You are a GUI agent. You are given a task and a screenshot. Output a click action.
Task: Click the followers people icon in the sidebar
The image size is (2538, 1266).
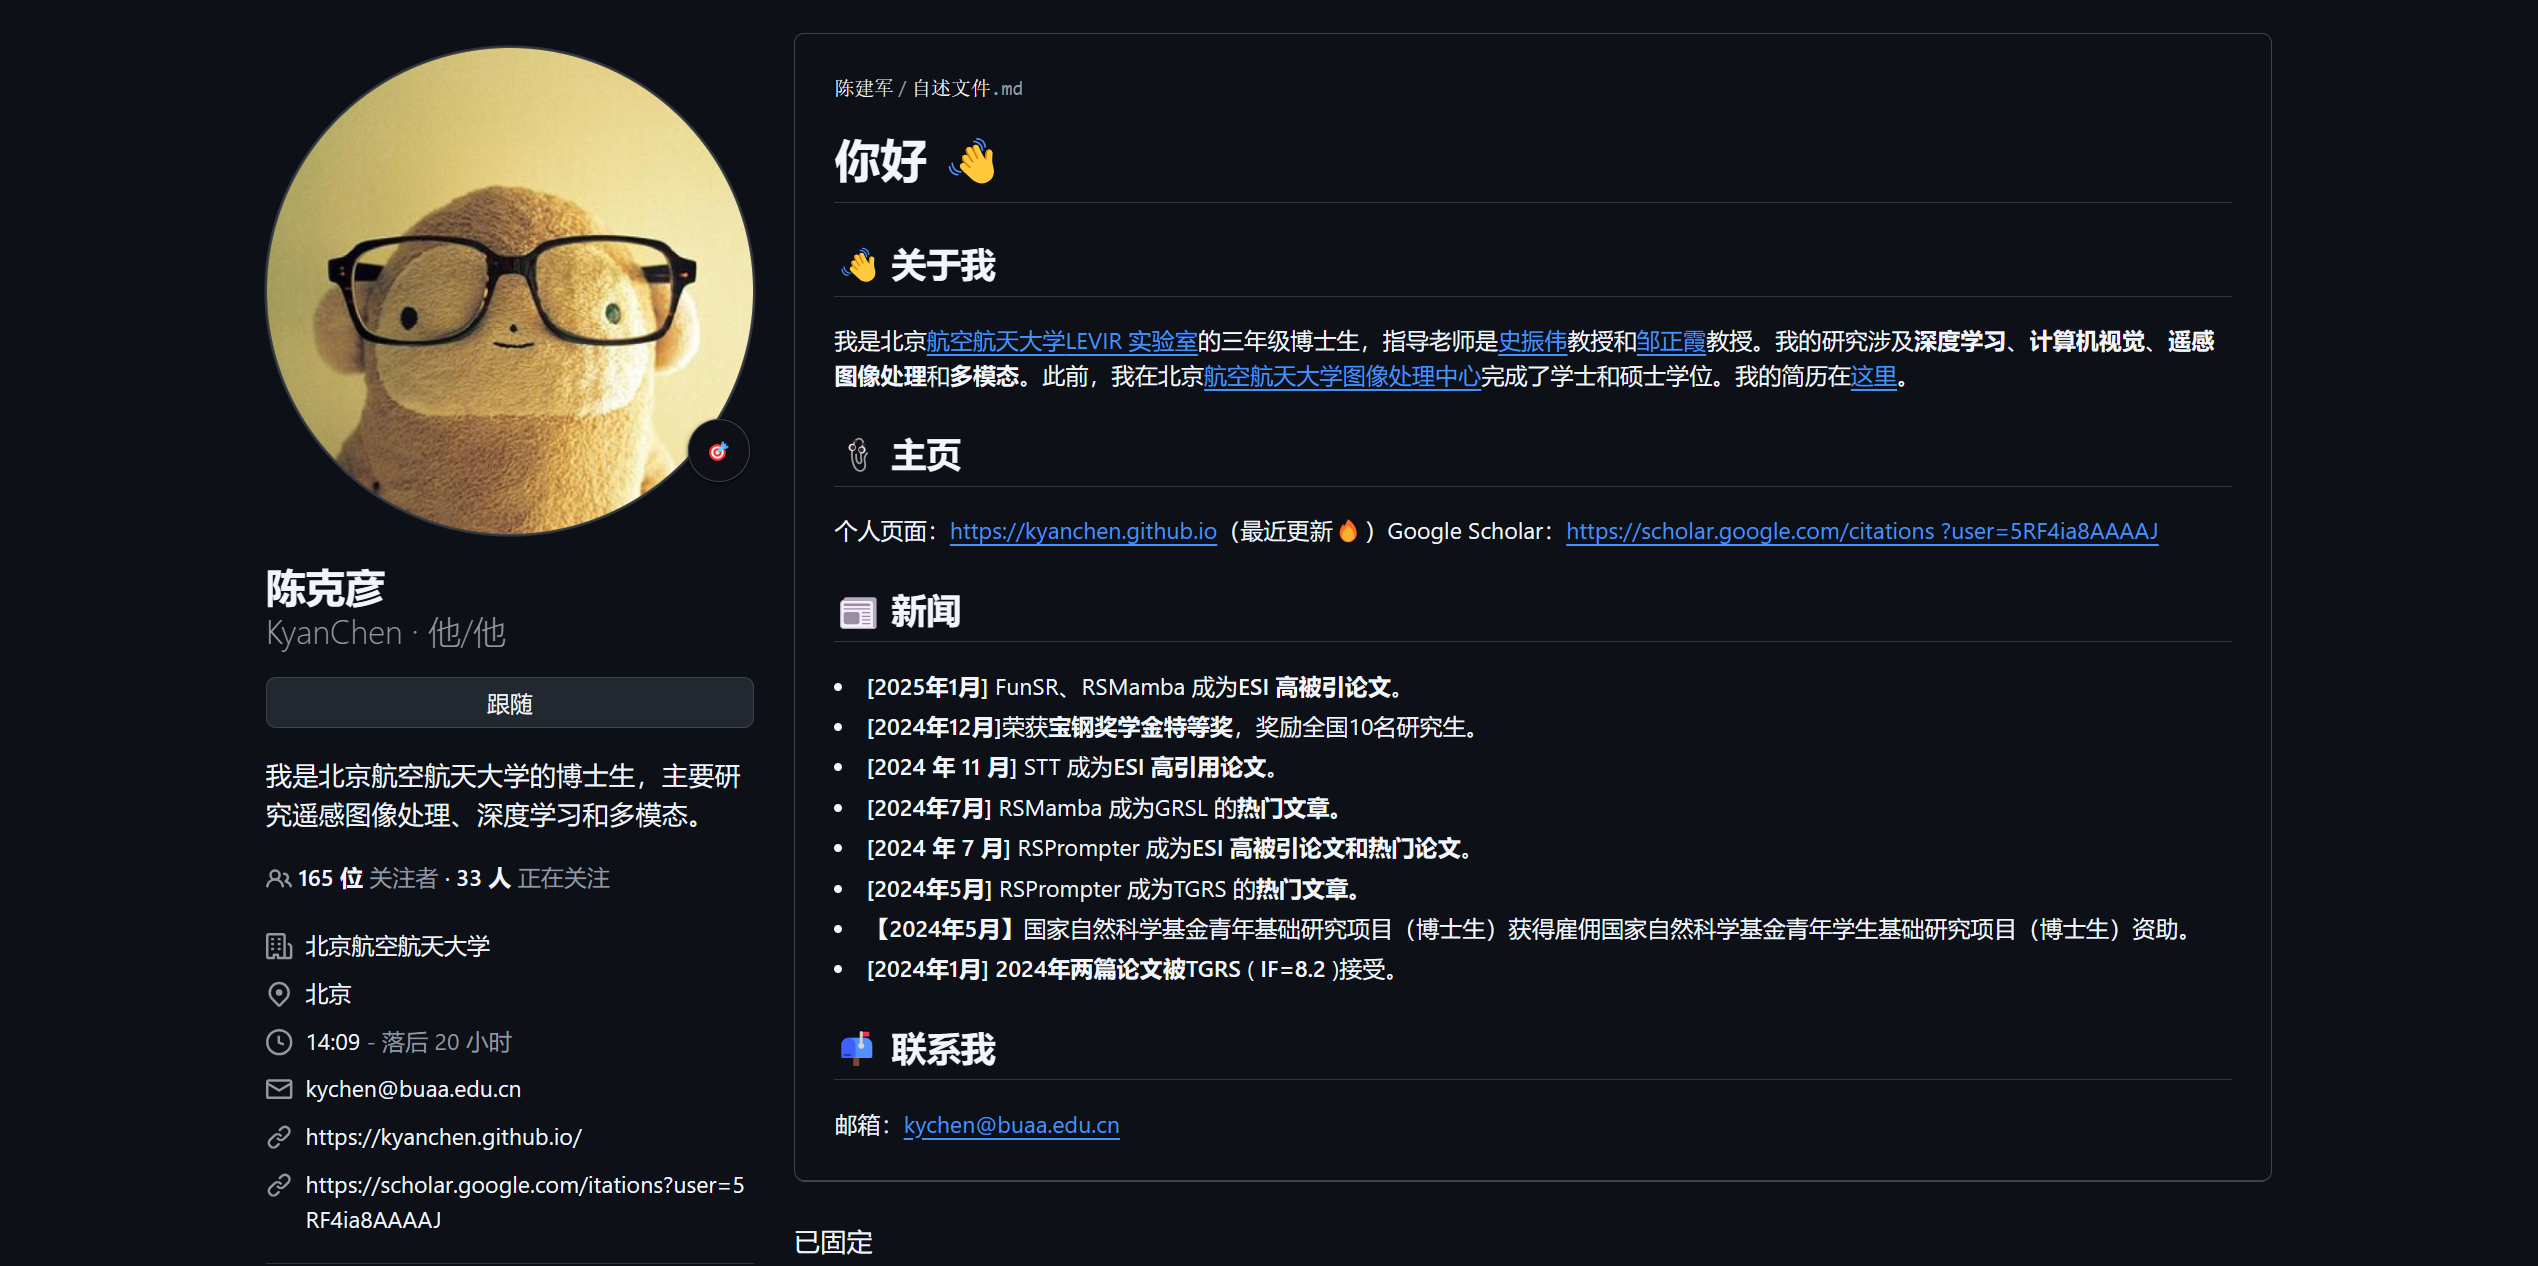276,878
